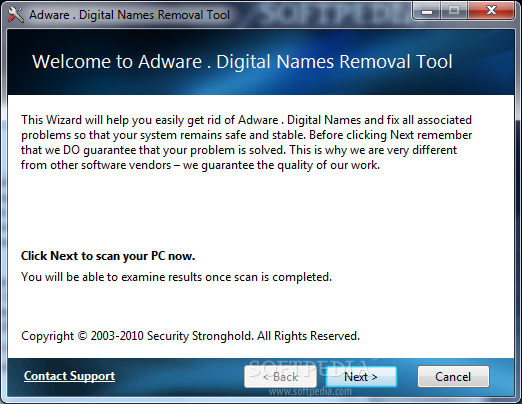Click the 'Welcome to Adware . Digital Names Removal Tool' heading
The width and height of the screenshot is (522, 404).
pyautogui.click(x=242, y=62)
